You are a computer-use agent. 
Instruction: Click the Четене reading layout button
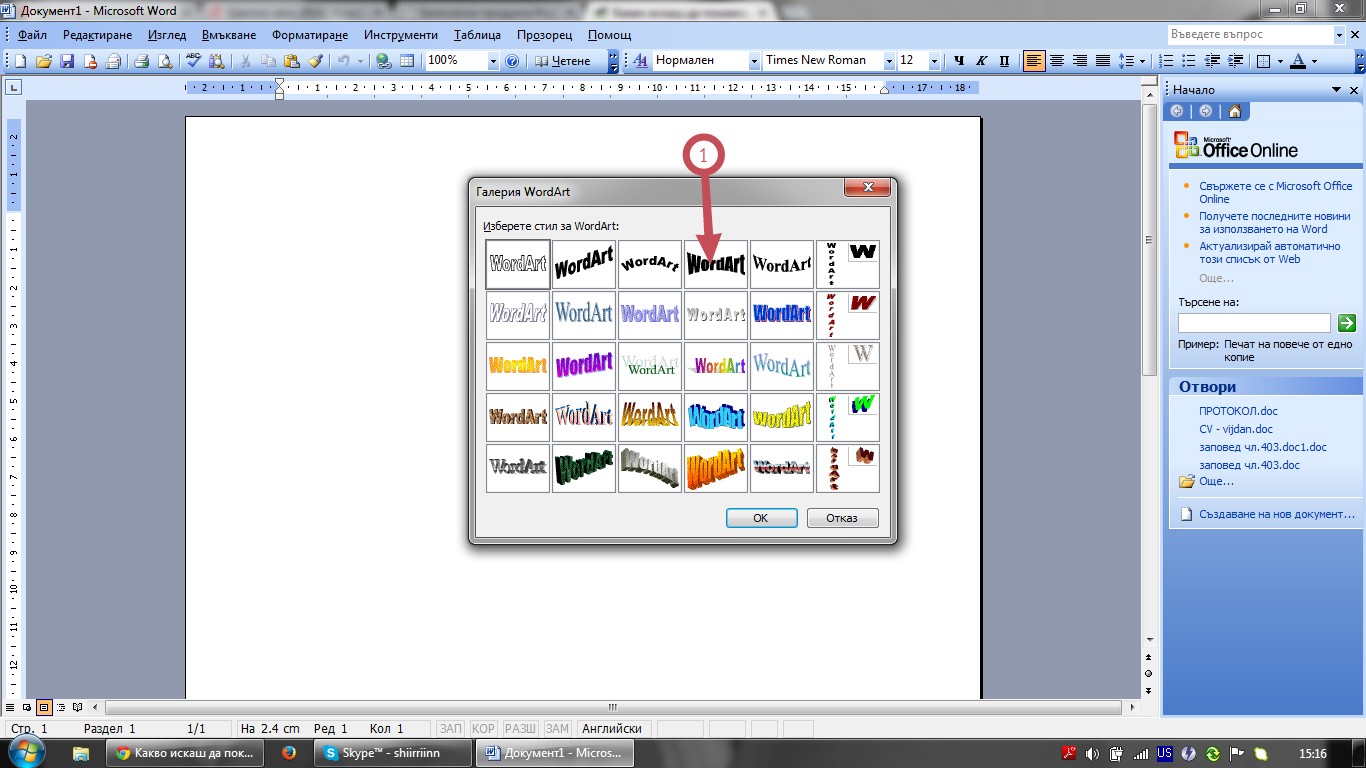pos(563,61)
